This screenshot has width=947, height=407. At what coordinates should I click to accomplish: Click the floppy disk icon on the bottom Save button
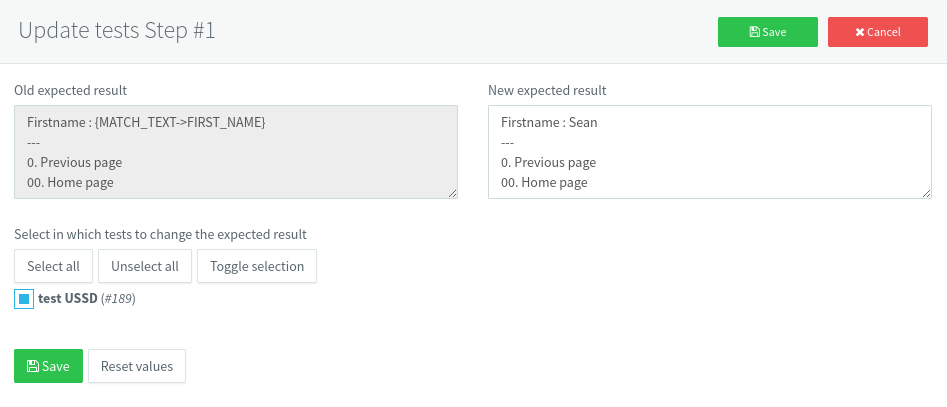pyautogui.click(x=33, y=366)
